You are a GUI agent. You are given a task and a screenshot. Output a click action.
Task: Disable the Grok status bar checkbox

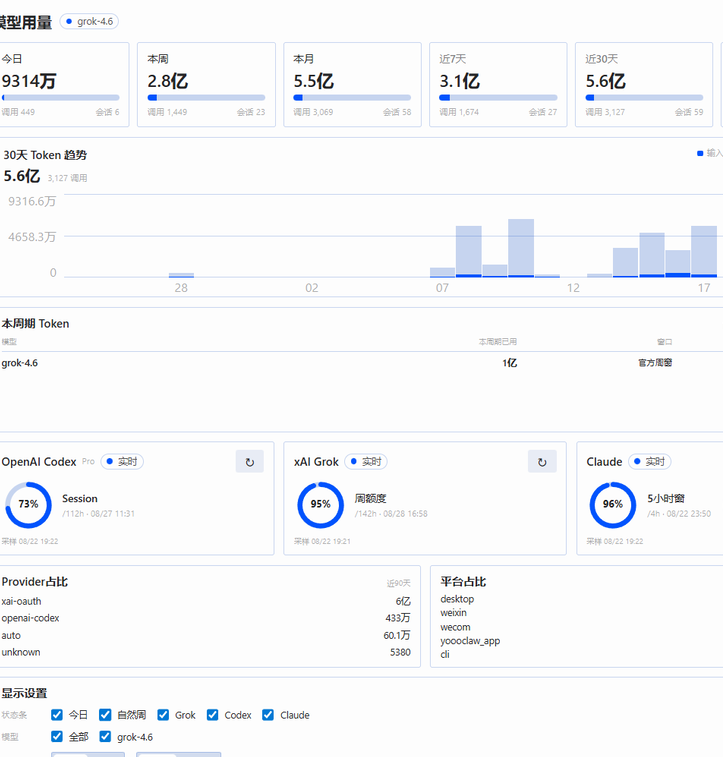[163, 715]
